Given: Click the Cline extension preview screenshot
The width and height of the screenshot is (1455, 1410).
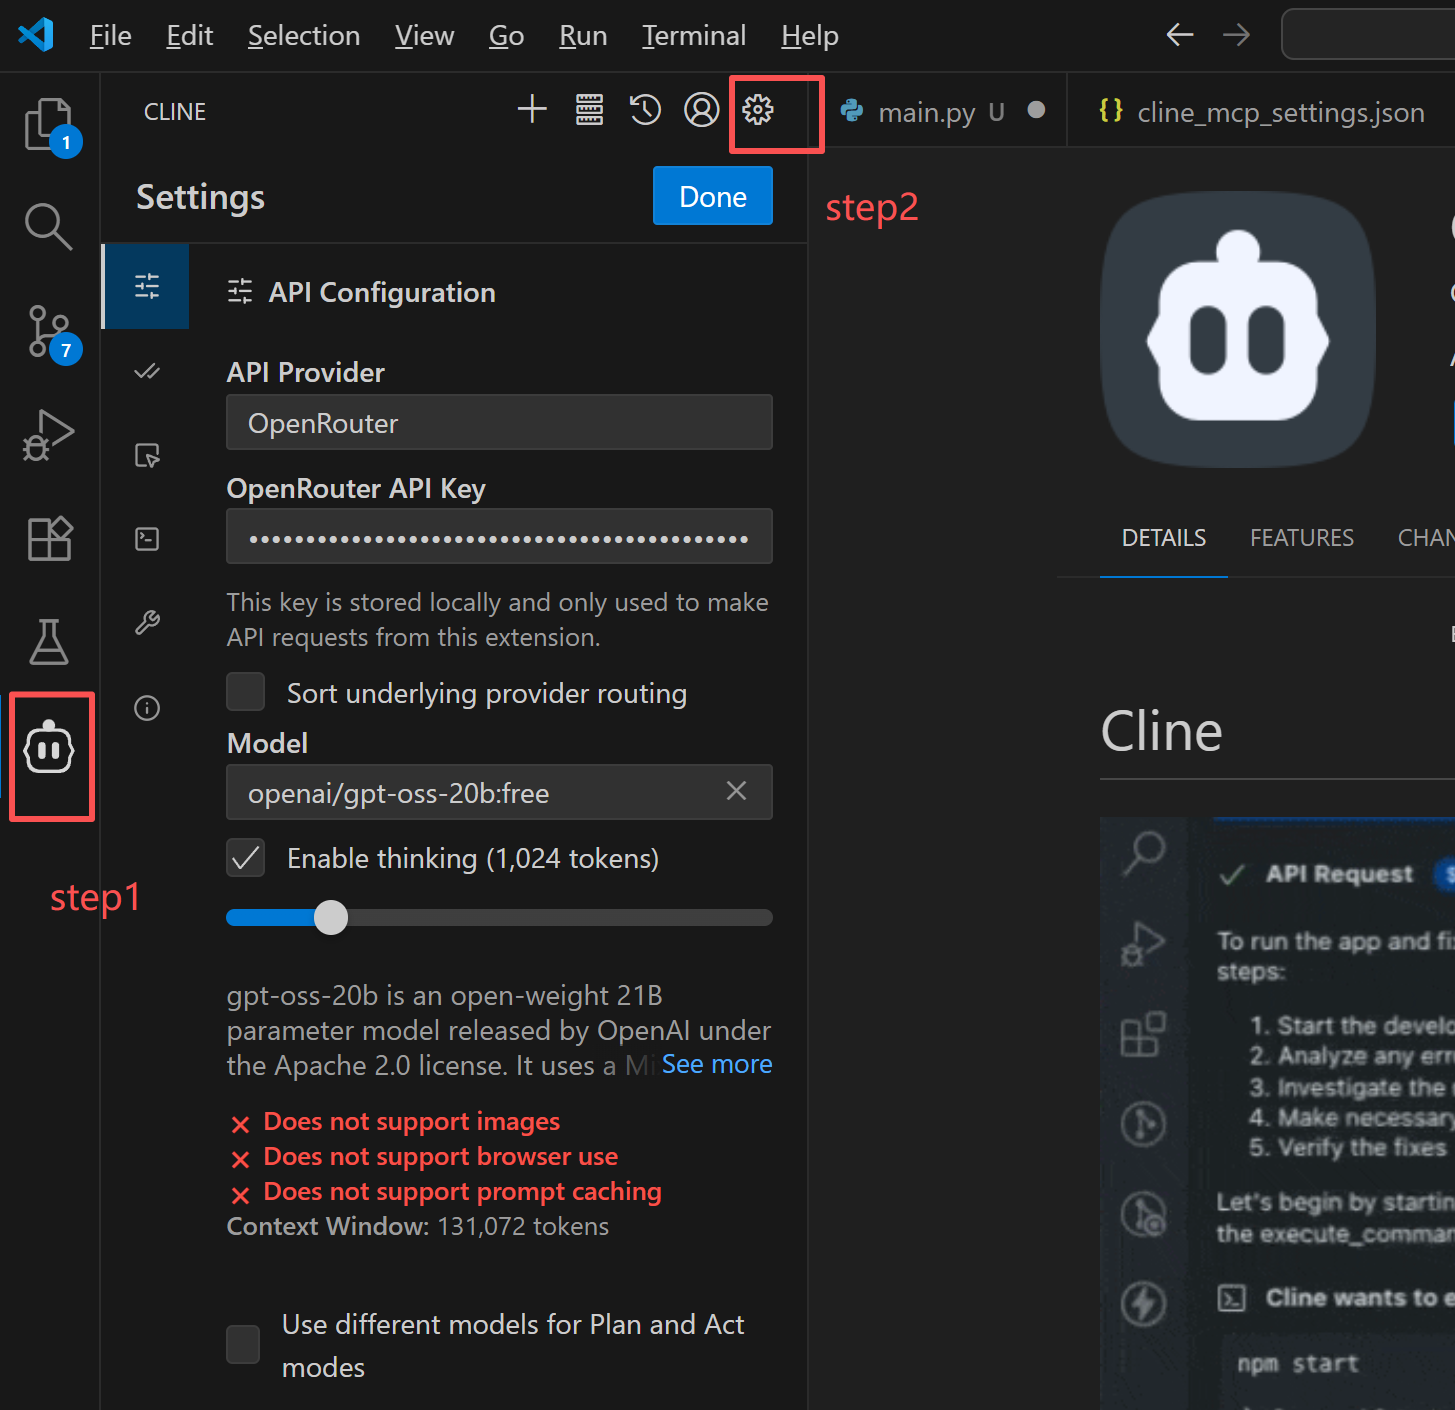Looking at the screenshot, I should (1277, 1113).
